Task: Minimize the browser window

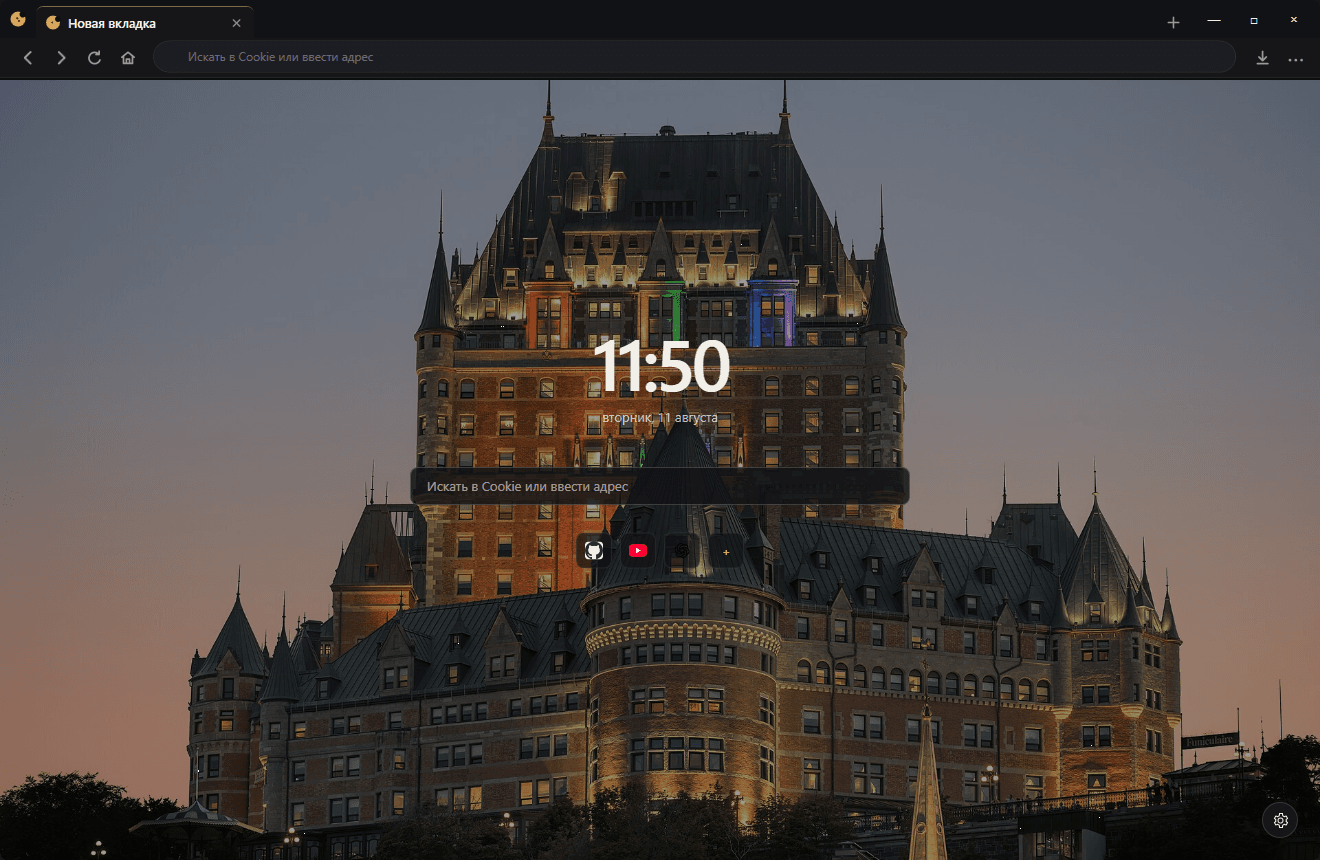Action: 1214,21
